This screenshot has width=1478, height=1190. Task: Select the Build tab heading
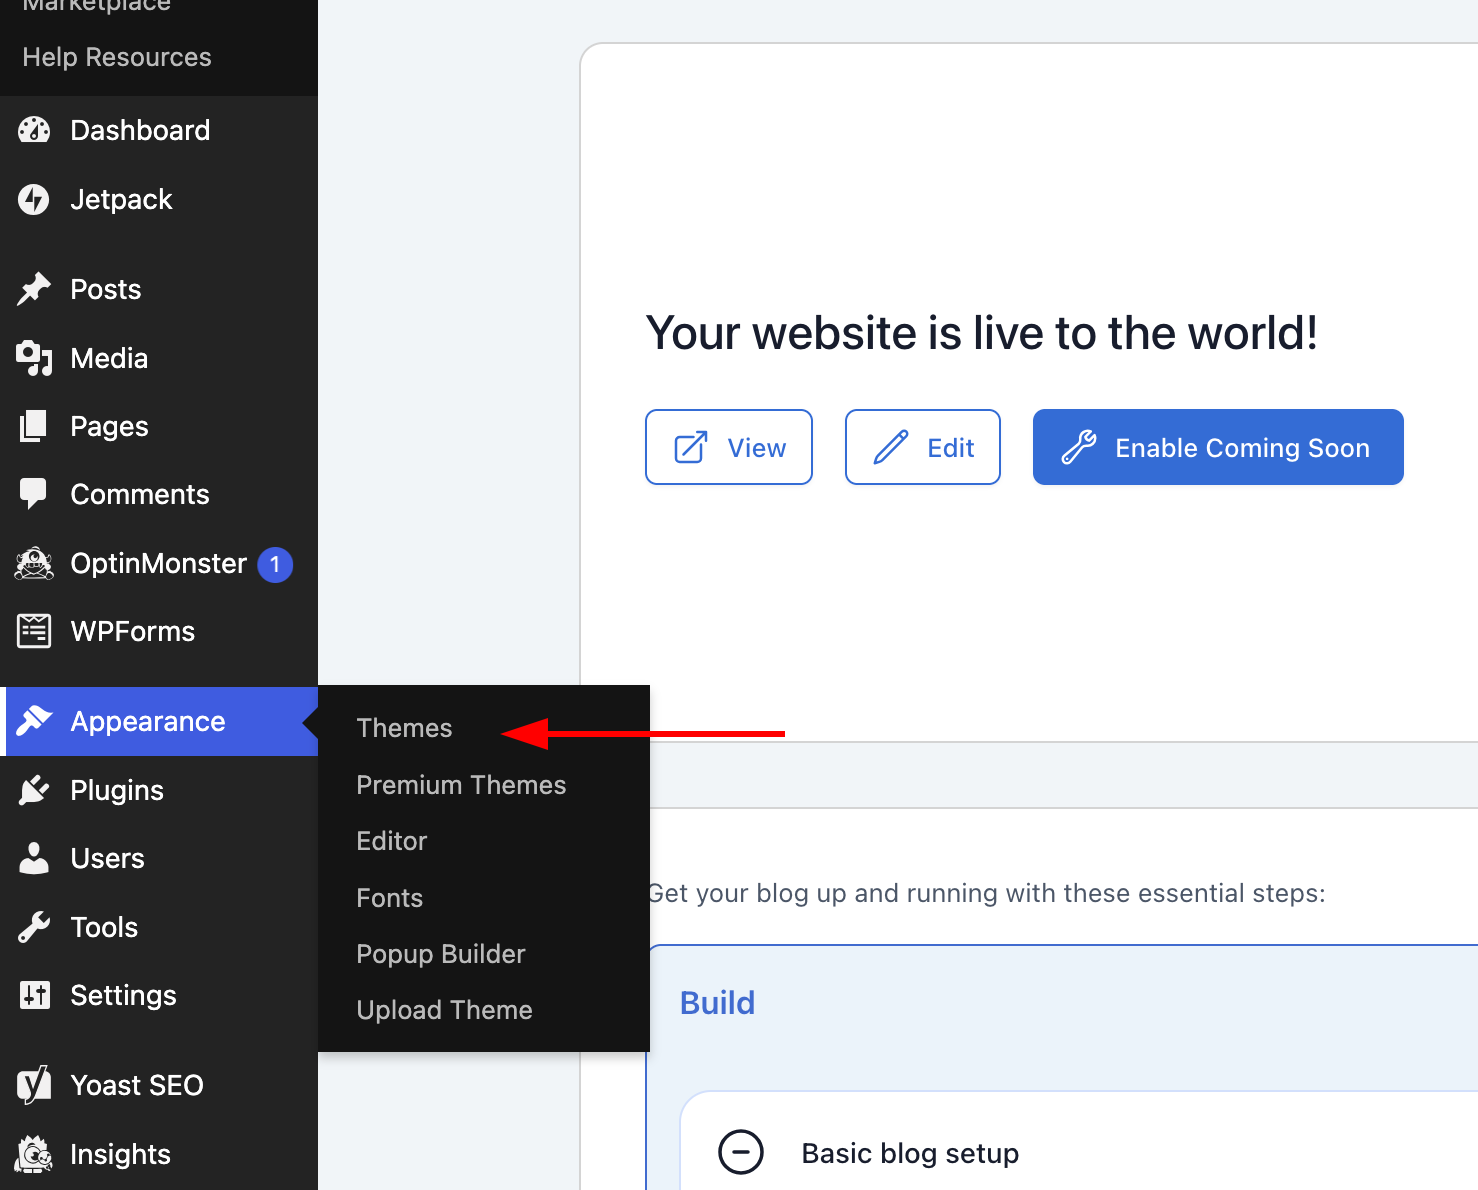click(x=717, y=1002)
